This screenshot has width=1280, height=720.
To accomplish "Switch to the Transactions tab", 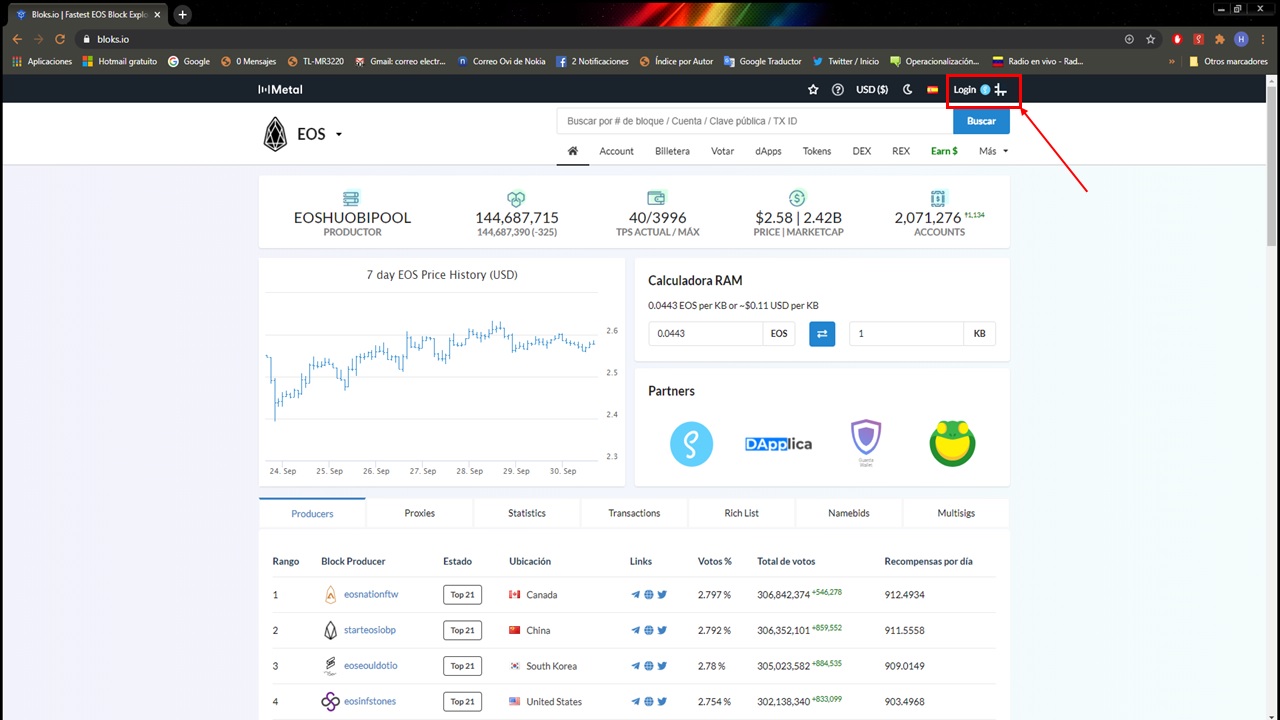I will (x=634, y=513).
